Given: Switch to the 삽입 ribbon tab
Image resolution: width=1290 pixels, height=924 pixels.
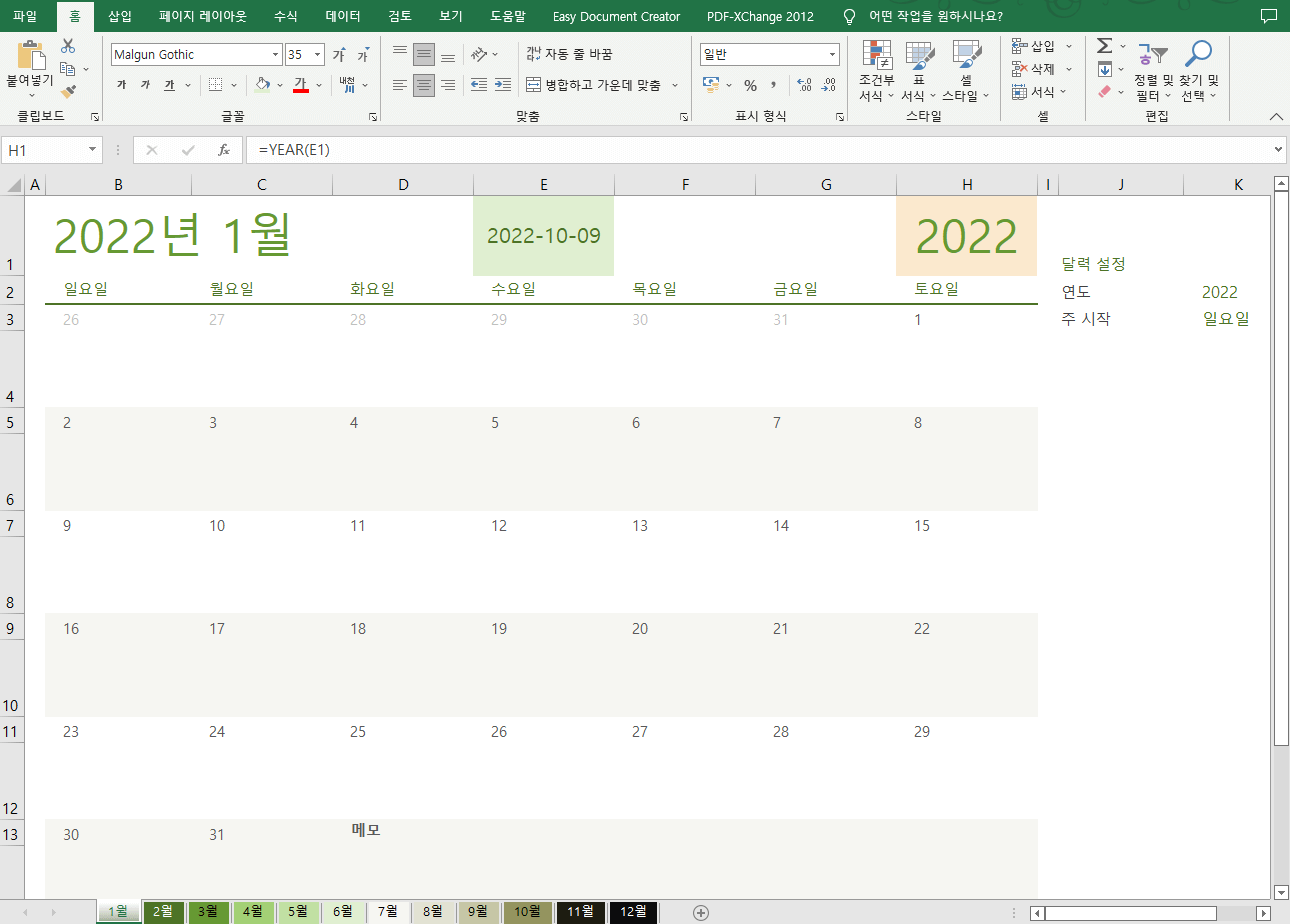Looking at the screenshot, I should pos(120,16).
